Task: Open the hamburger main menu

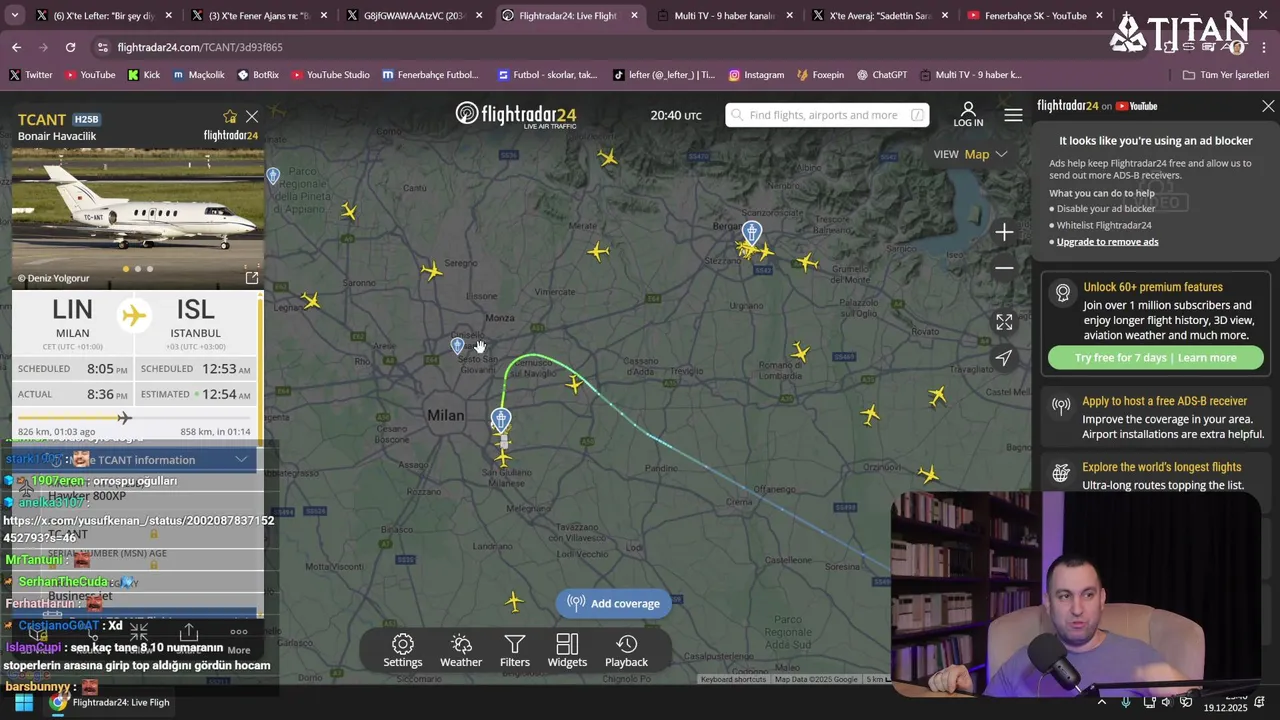Action: (x=1013, y=115)
